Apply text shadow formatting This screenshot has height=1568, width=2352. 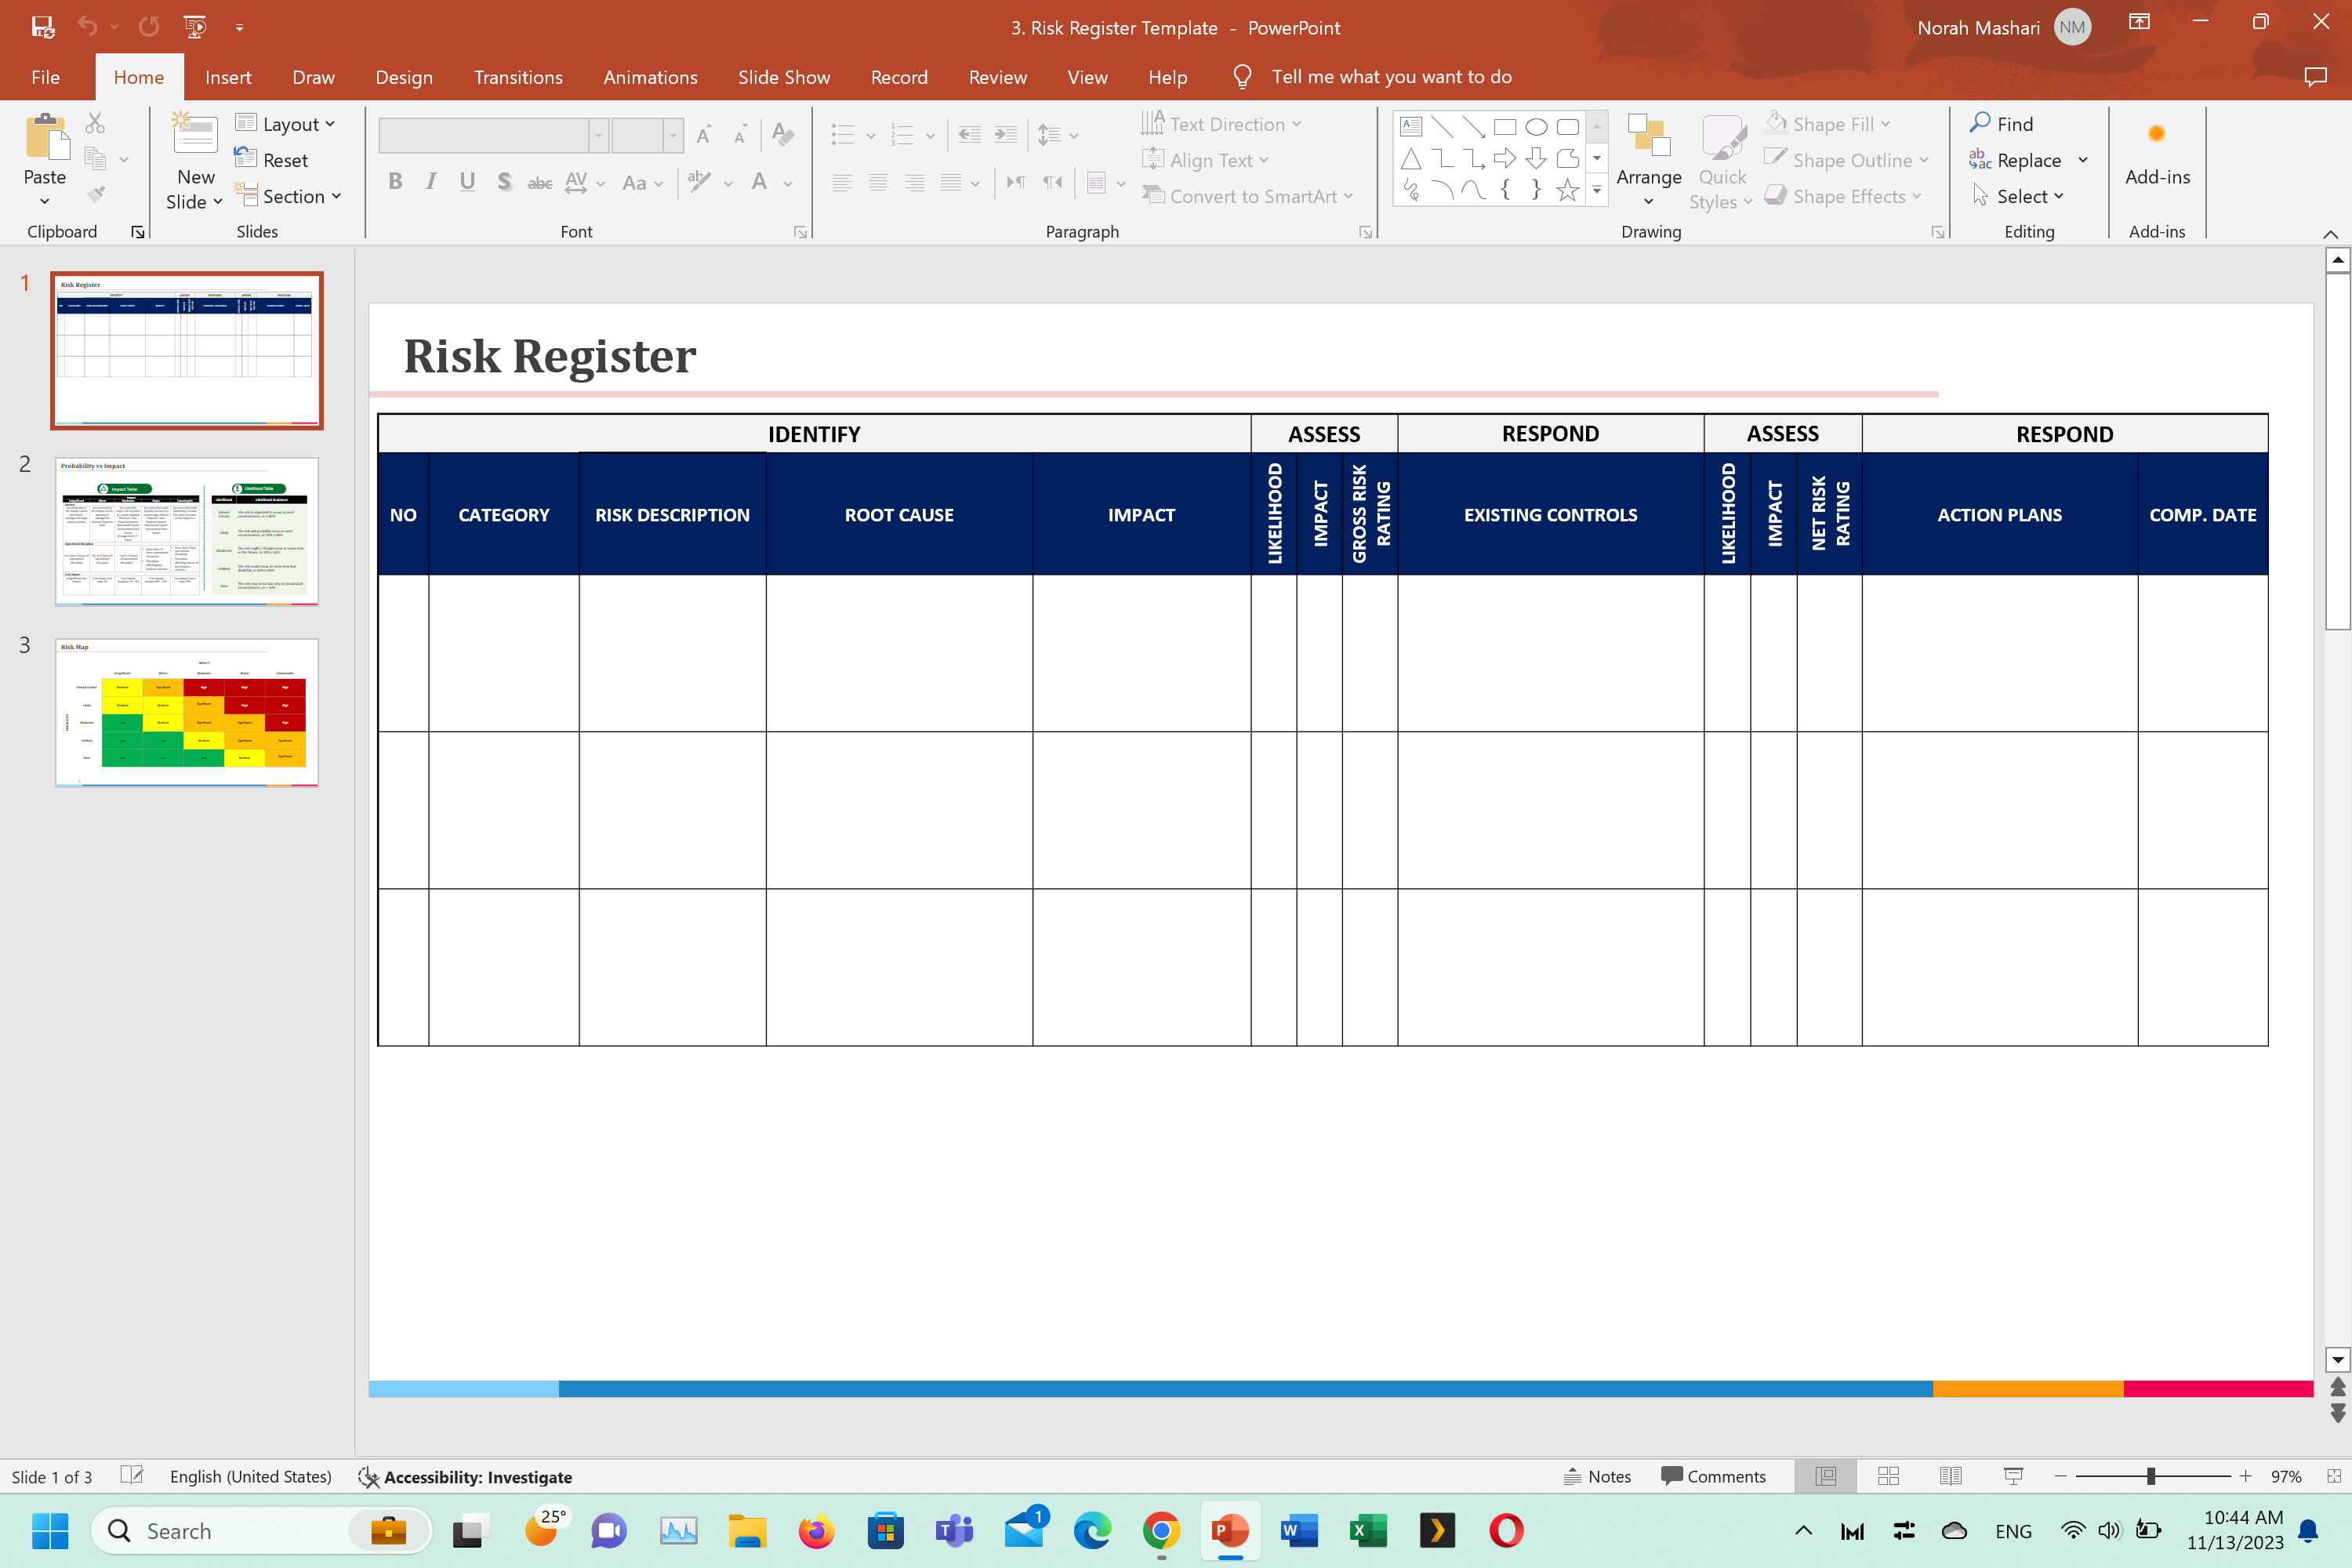coord(504,182)
